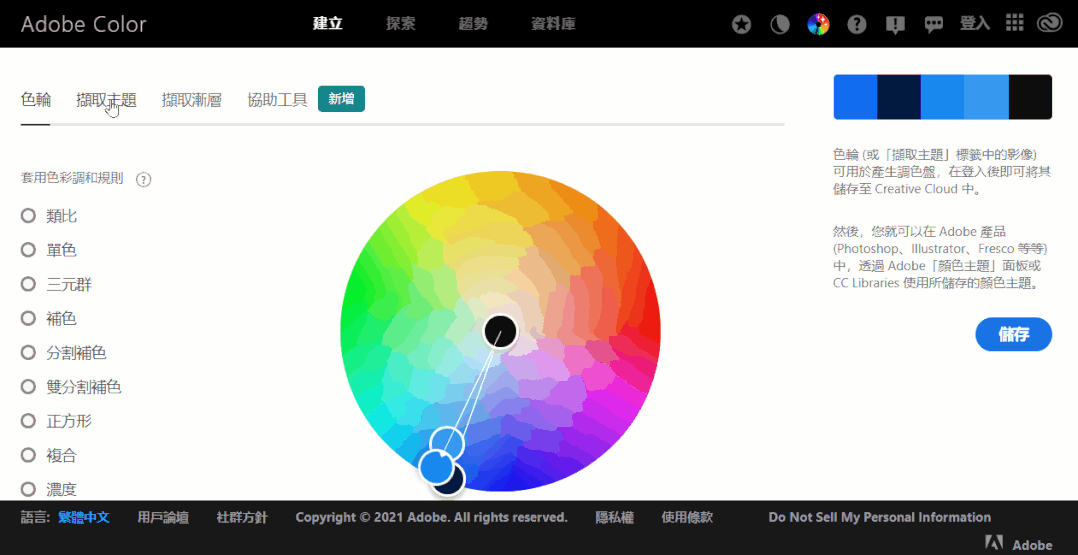Screen dimensions: 1078x555
Task: Open the 社群方針 footer link
Action: [242, 517]
